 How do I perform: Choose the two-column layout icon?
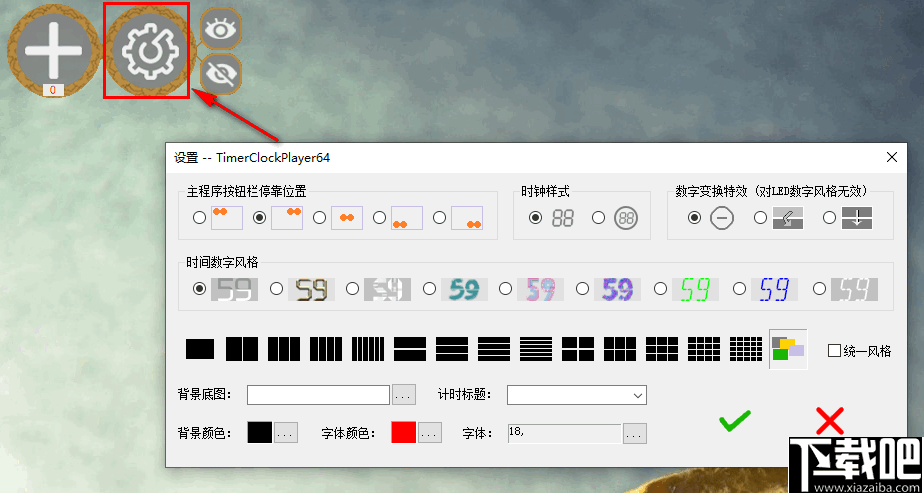242,349
